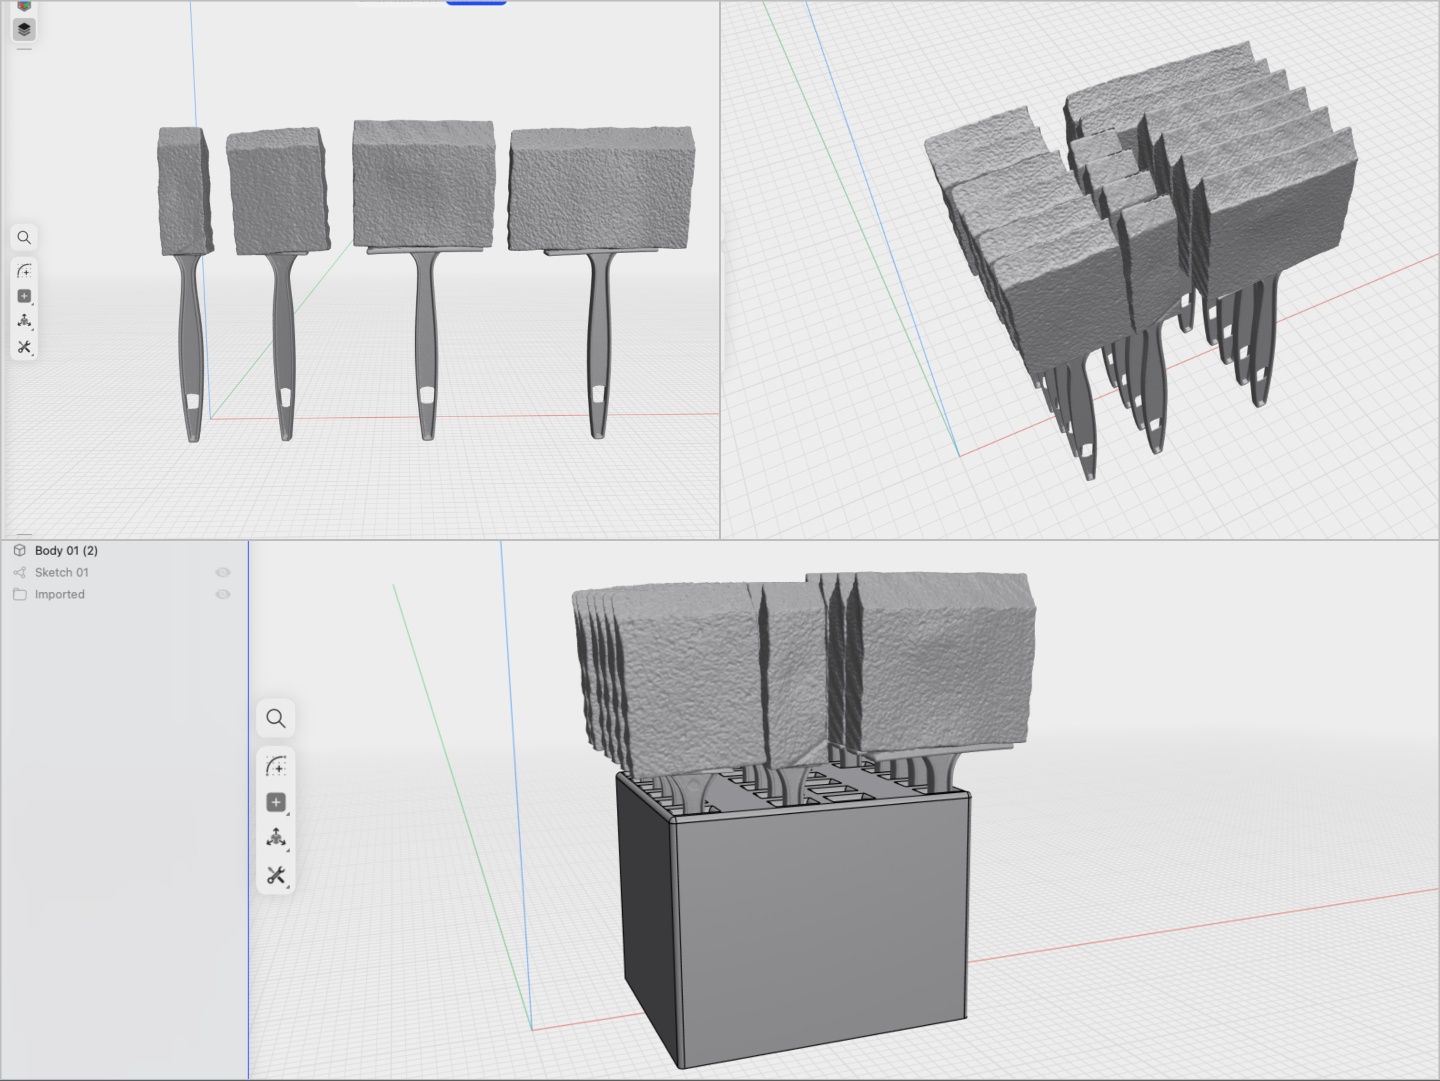Select the widest brush in the four-brush row
This screenshot has height=1081, width=1440.
pos(600,190)
